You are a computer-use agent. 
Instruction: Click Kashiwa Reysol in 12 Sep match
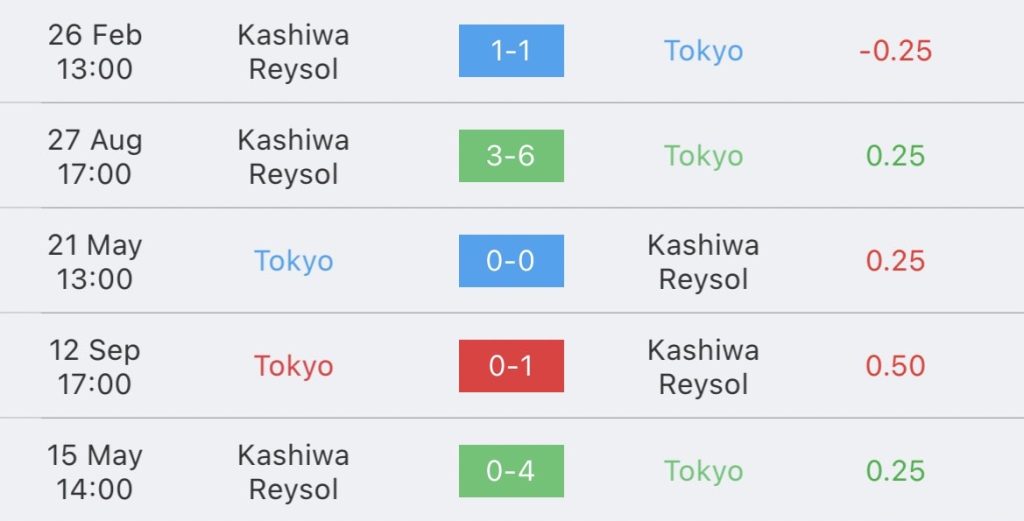(x=703, y=367)
